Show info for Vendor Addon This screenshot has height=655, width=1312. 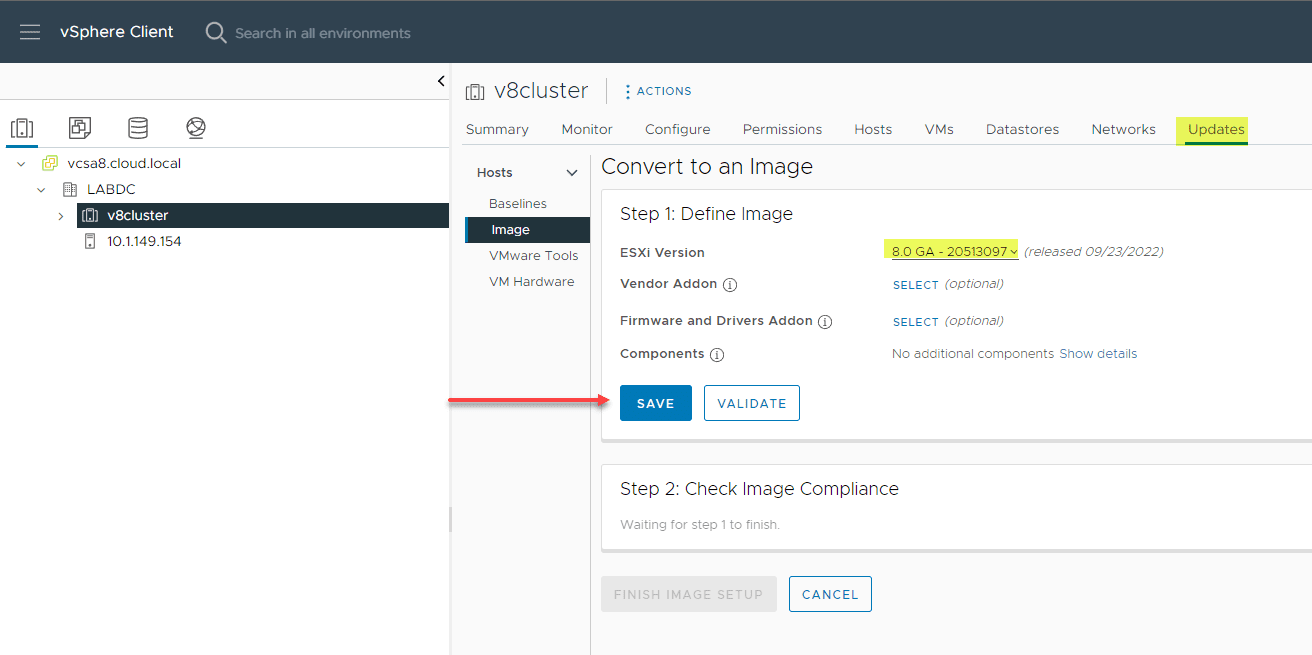[730, 285]
